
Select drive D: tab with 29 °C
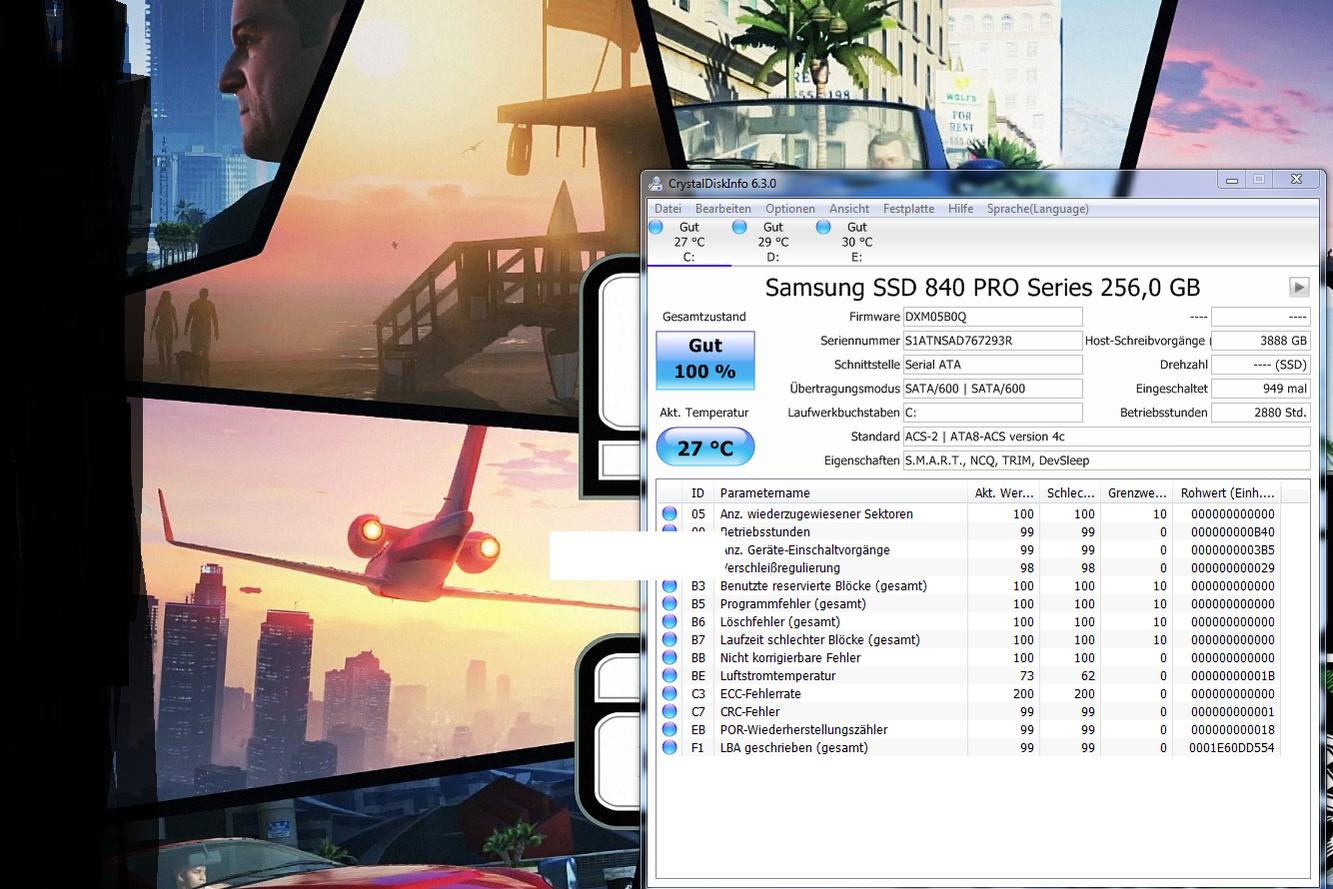pos(772,242)
